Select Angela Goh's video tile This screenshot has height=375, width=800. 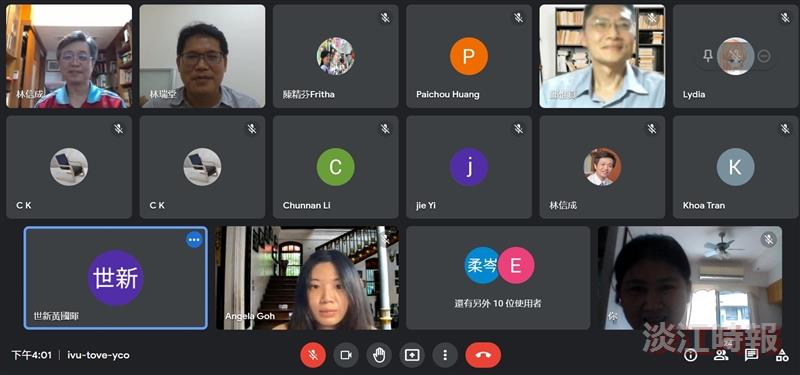click(x=307, y=278)
